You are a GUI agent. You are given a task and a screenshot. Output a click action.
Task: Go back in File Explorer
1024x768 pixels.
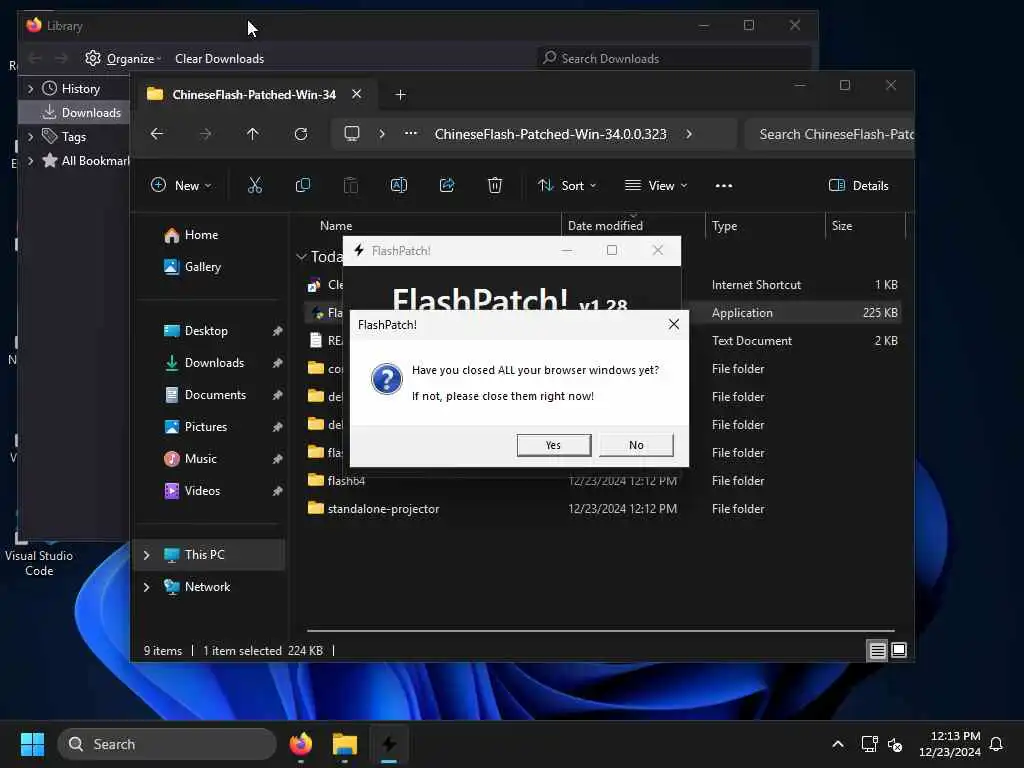coord(157,134)
